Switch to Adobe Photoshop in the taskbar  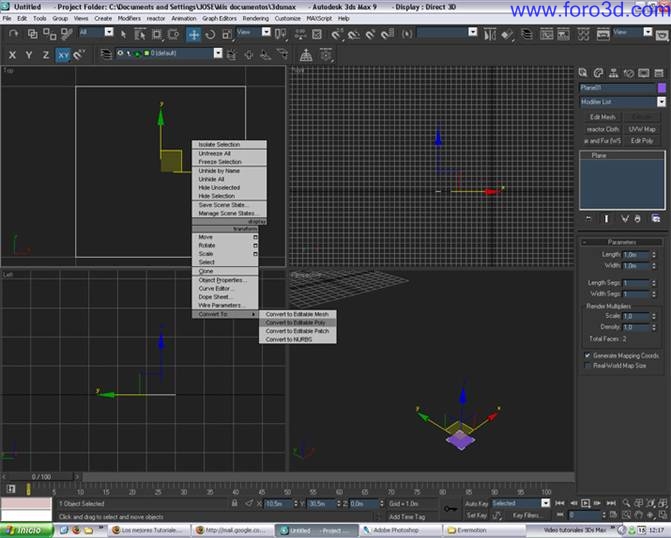click(x=399, y=530)
